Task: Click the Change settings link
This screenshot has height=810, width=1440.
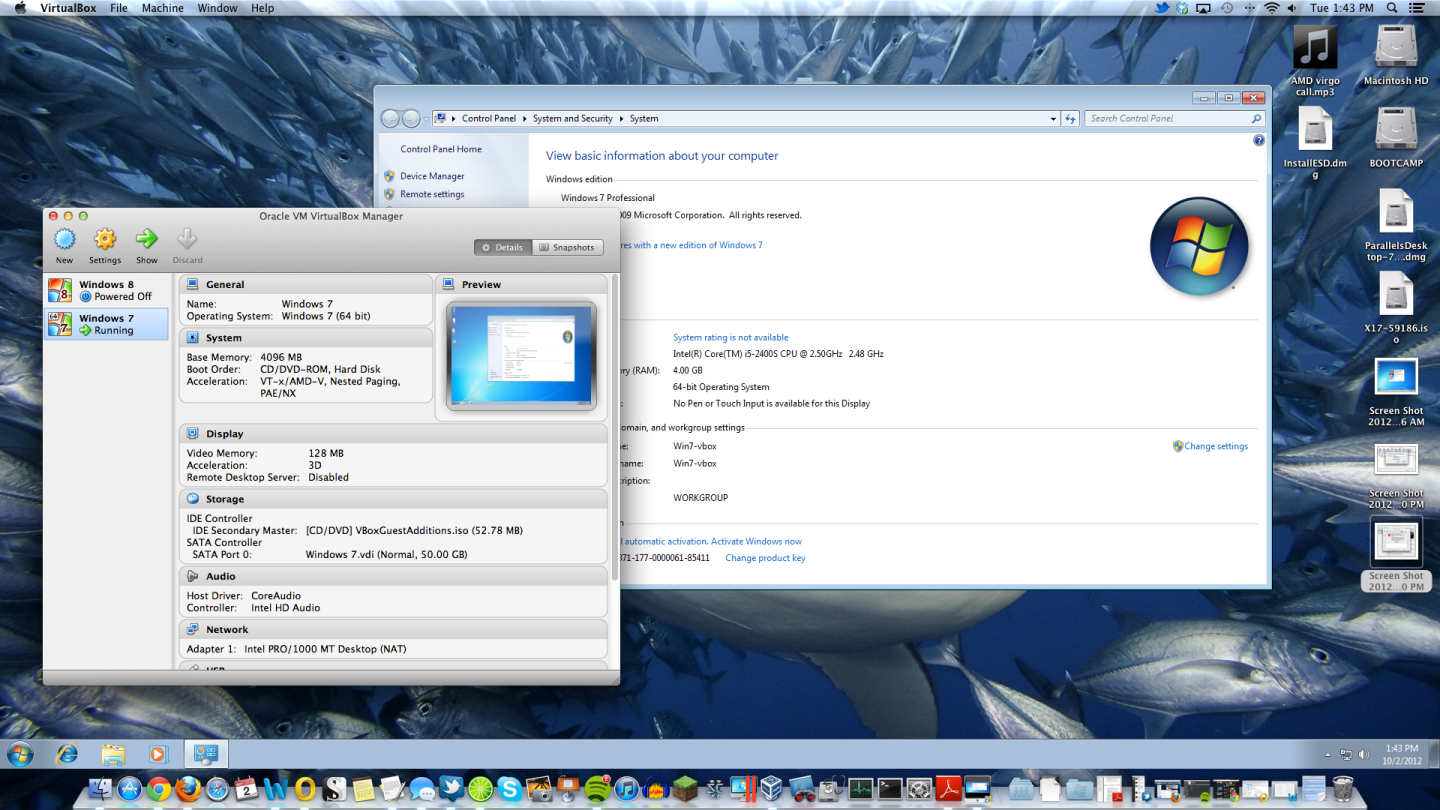Action: (x=1216, y=446)
